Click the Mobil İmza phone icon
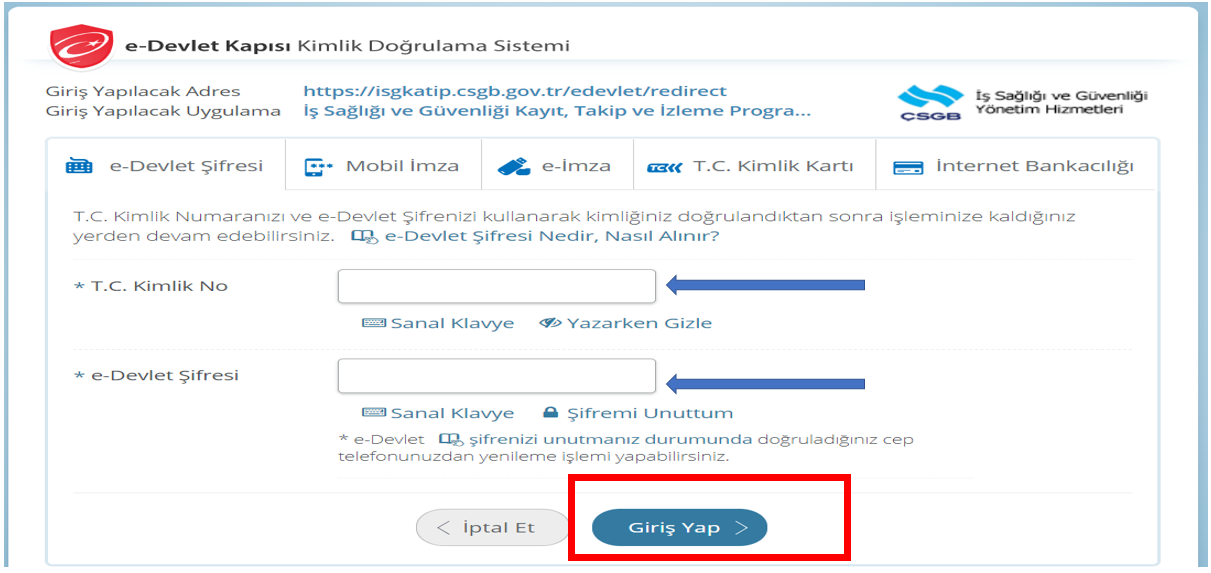Viewport: 1211px width, 573px height. point(318,167)
